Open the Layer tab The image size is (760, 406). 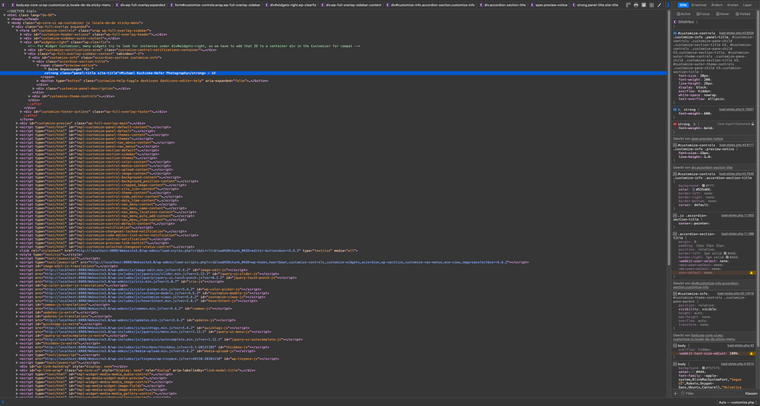747,5
